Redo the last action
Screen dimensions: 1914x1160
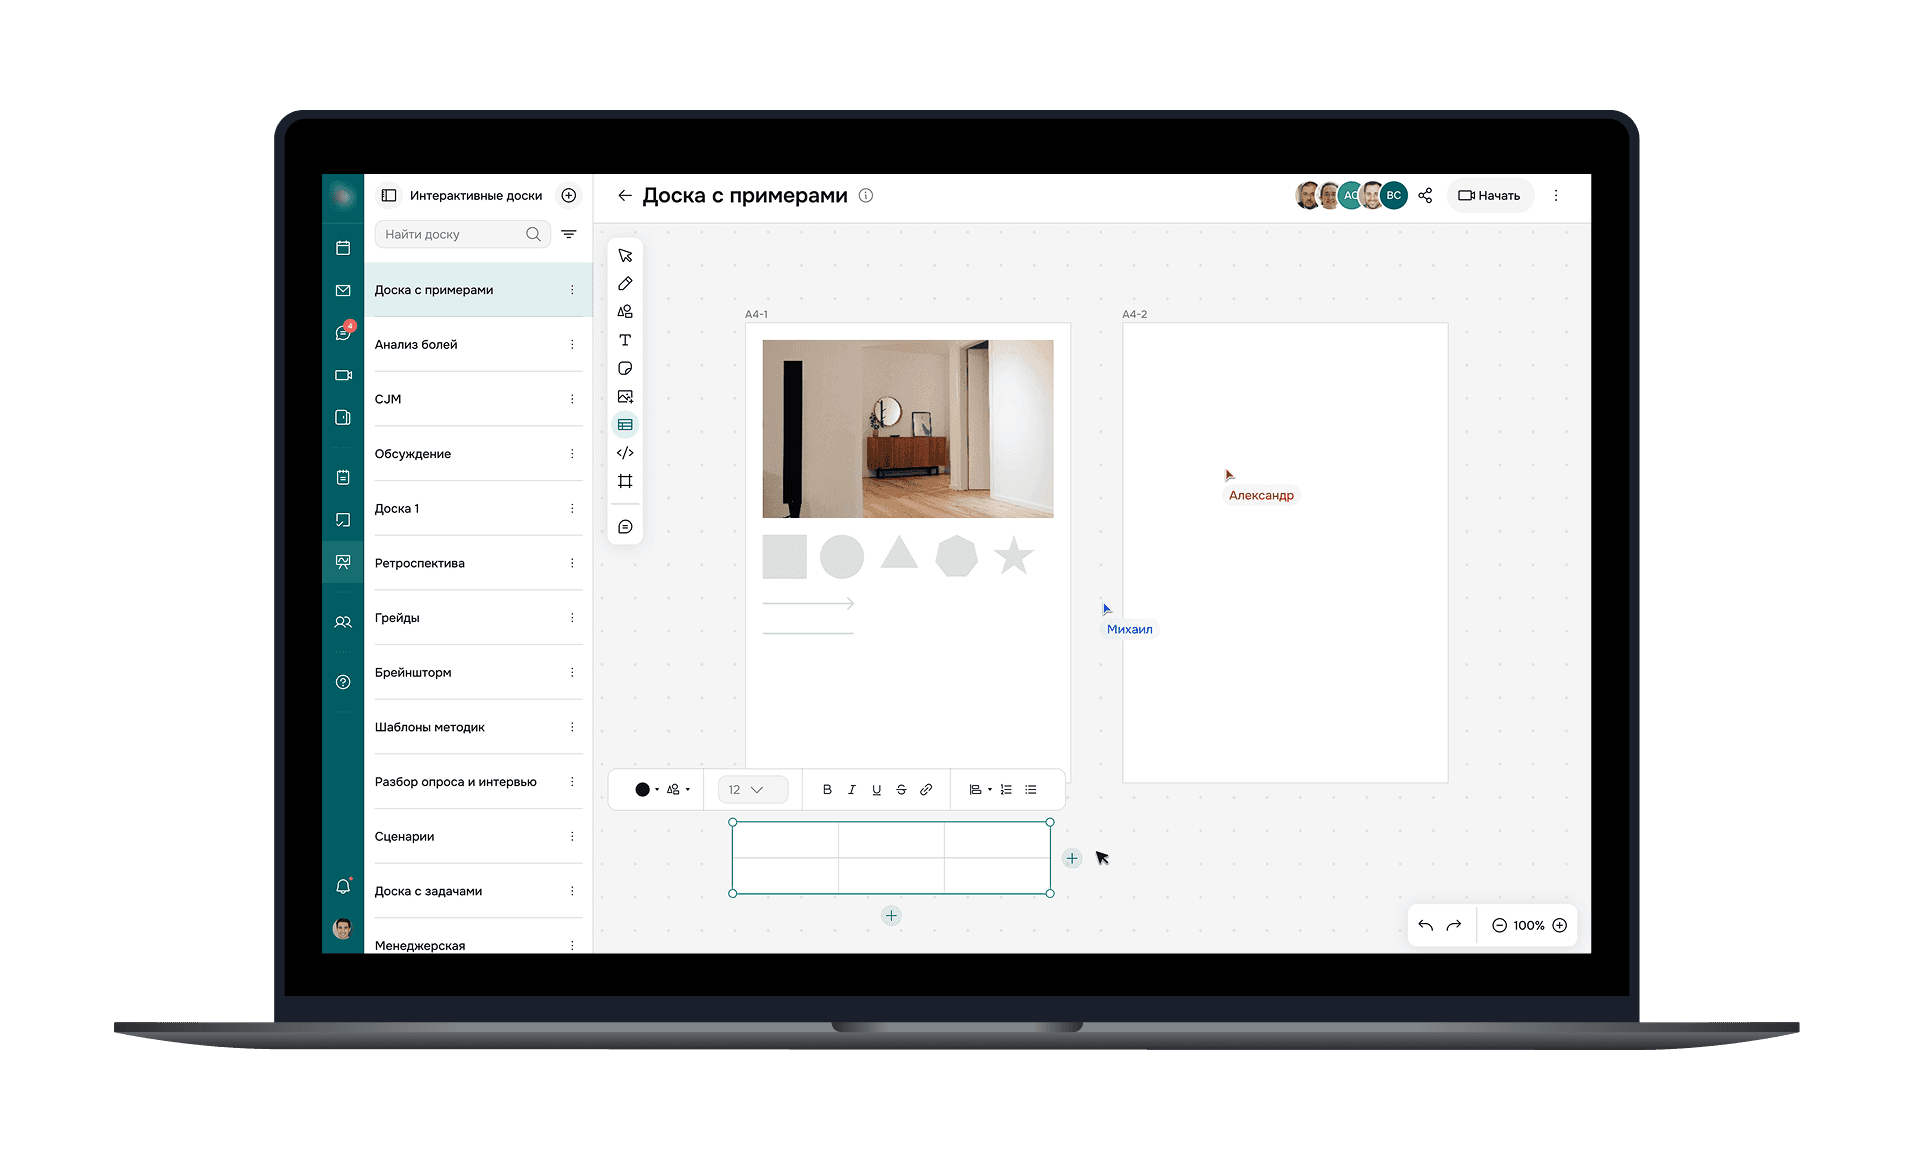pos(1454,926)
